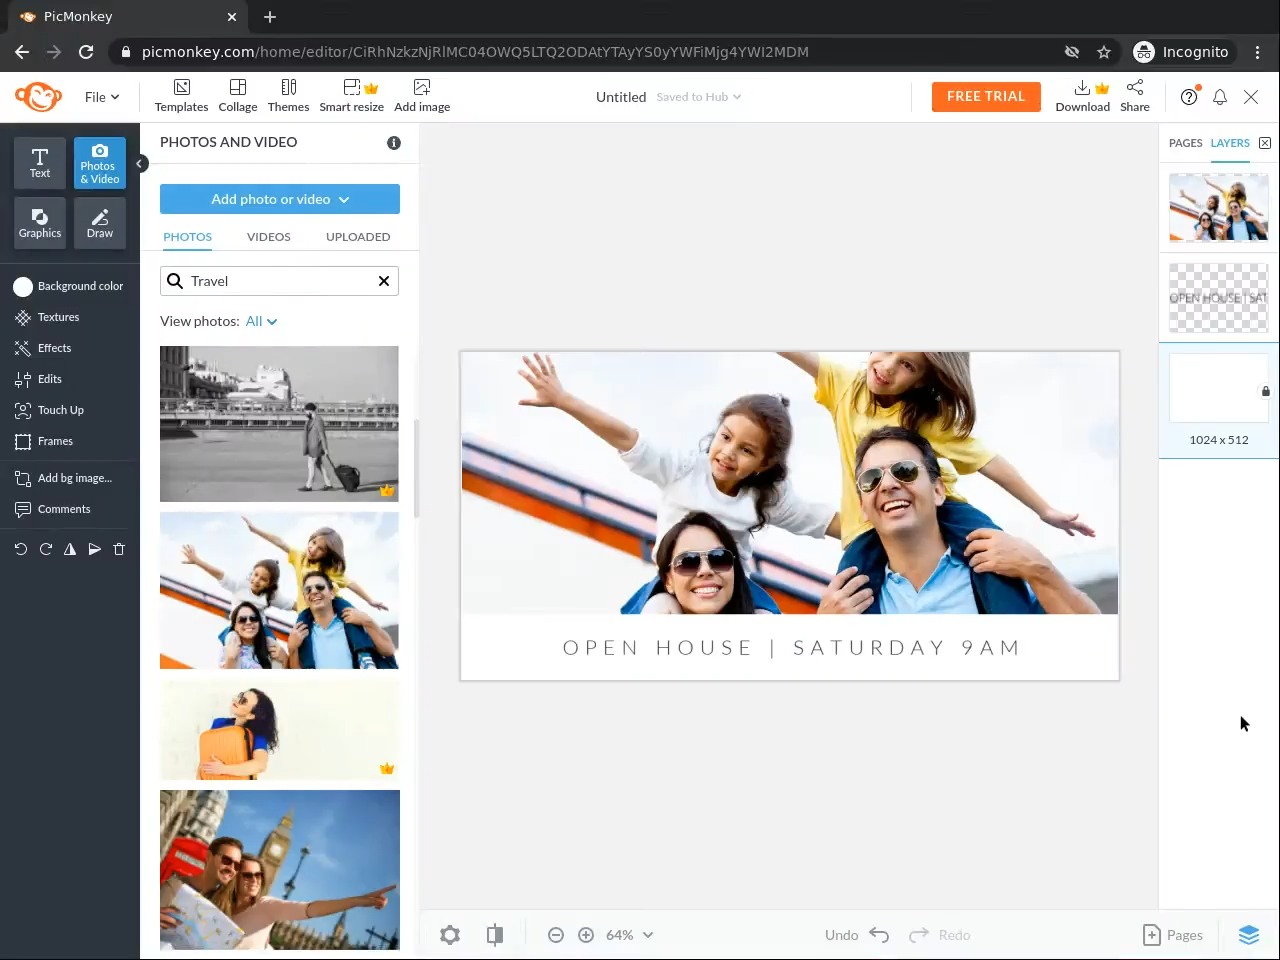Open the Background color swatch
This screenshot has width=1280, height=960.
(23, 287)
